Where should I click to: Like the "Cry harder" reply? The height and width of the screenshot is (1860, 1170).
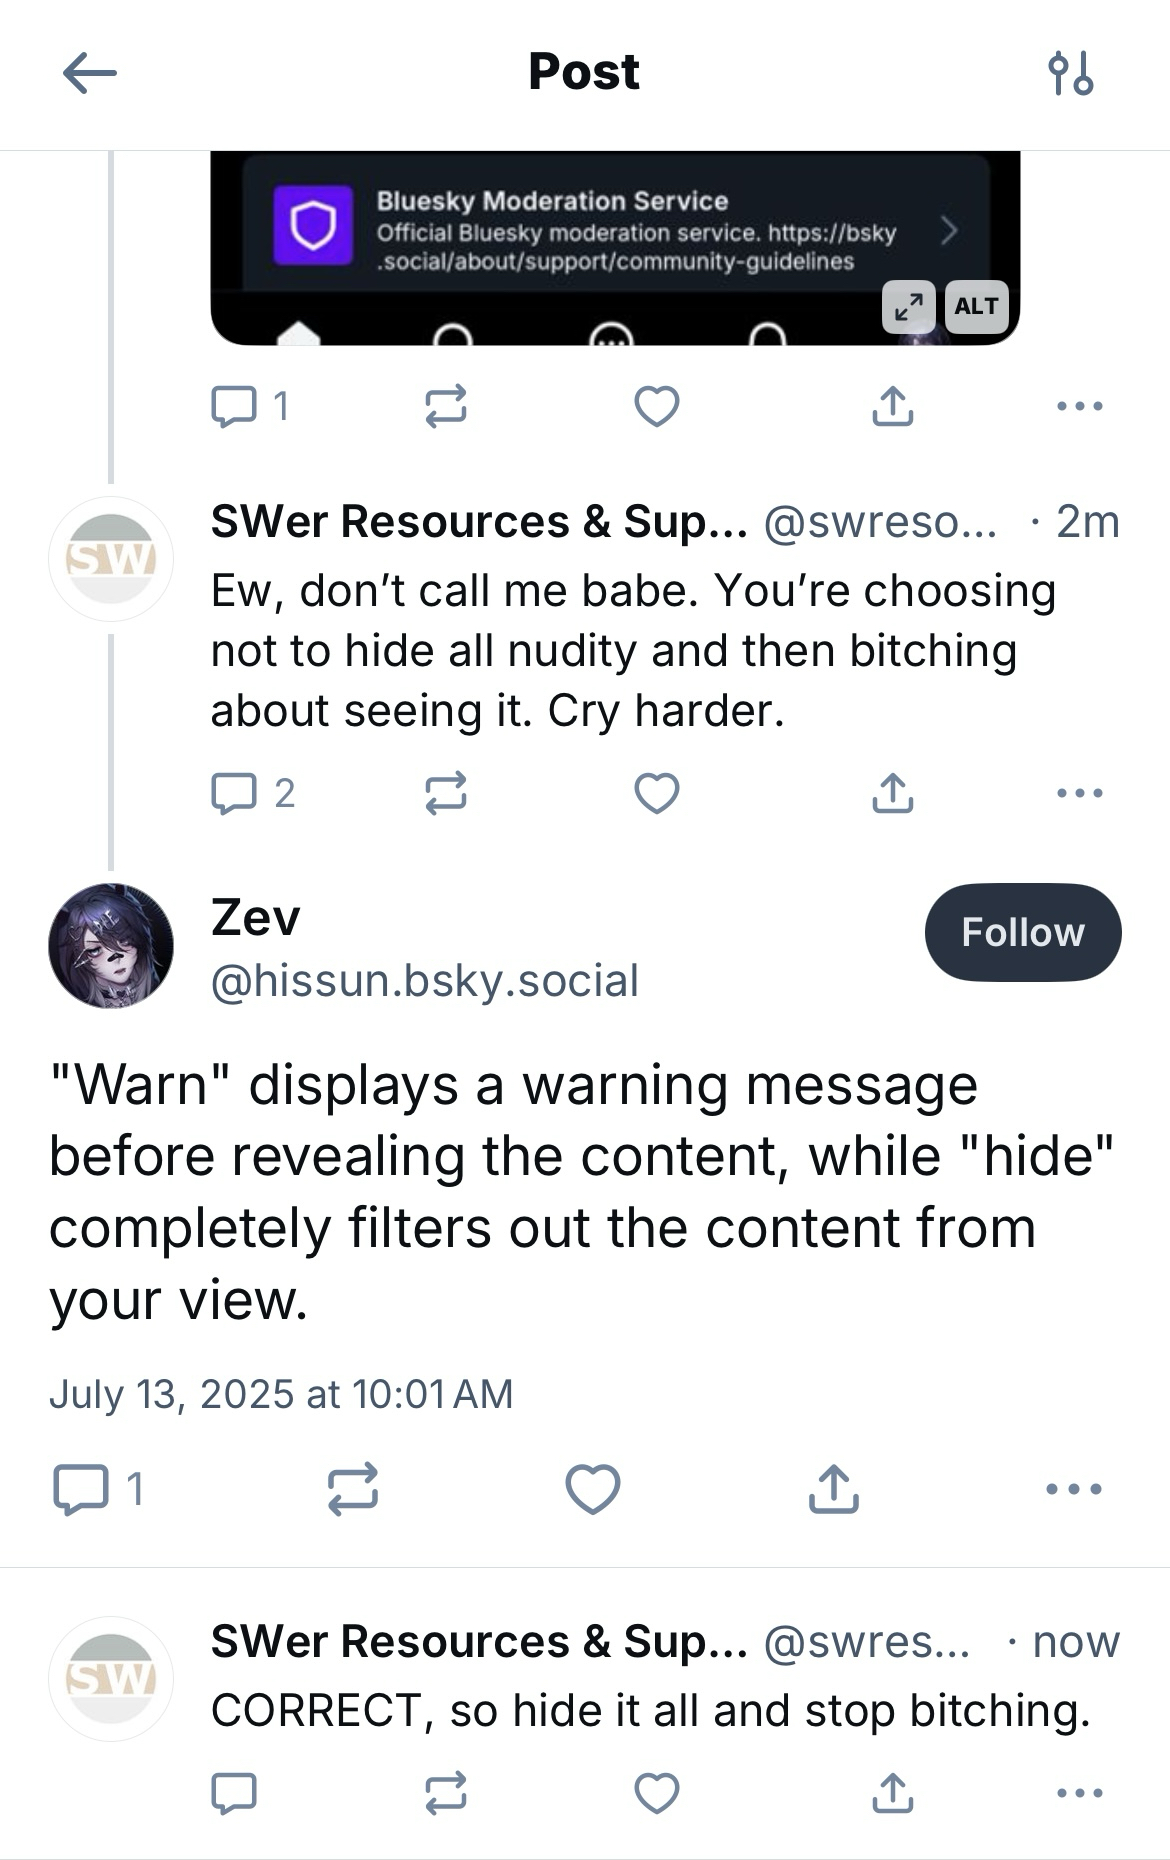657,793
